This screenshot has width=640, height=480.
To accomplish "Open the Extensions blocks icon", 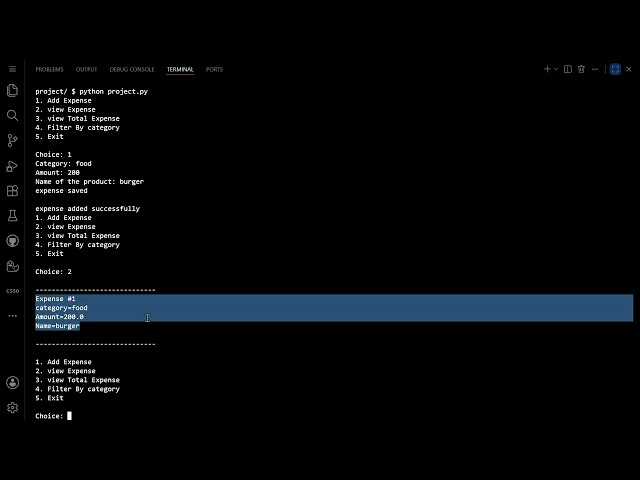I will pyautogui.click(x=12, y=191).
